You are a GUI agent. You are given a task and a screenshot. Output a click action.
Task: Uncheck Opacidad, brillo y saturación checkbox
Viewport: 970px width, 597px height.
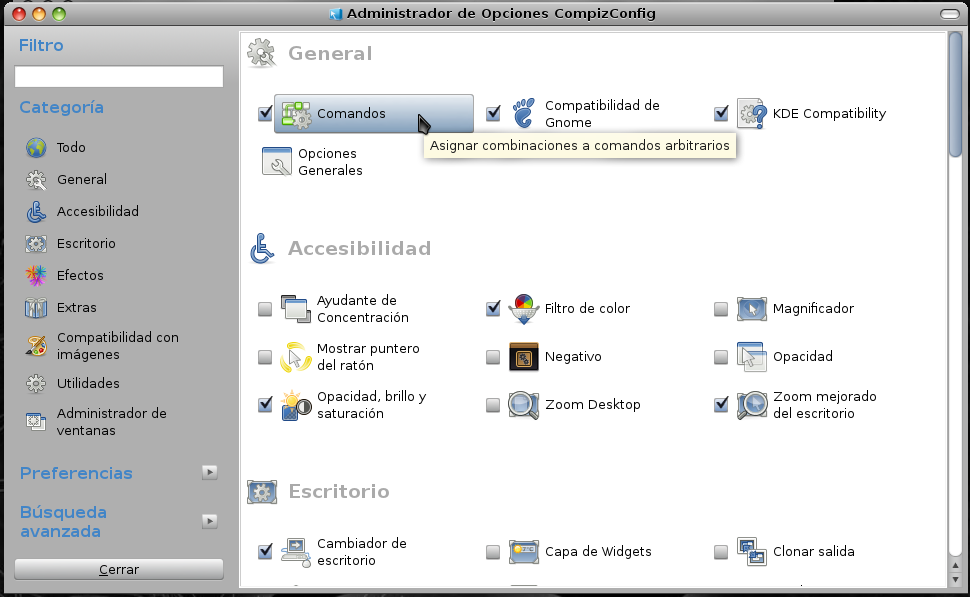coord(265,405)
